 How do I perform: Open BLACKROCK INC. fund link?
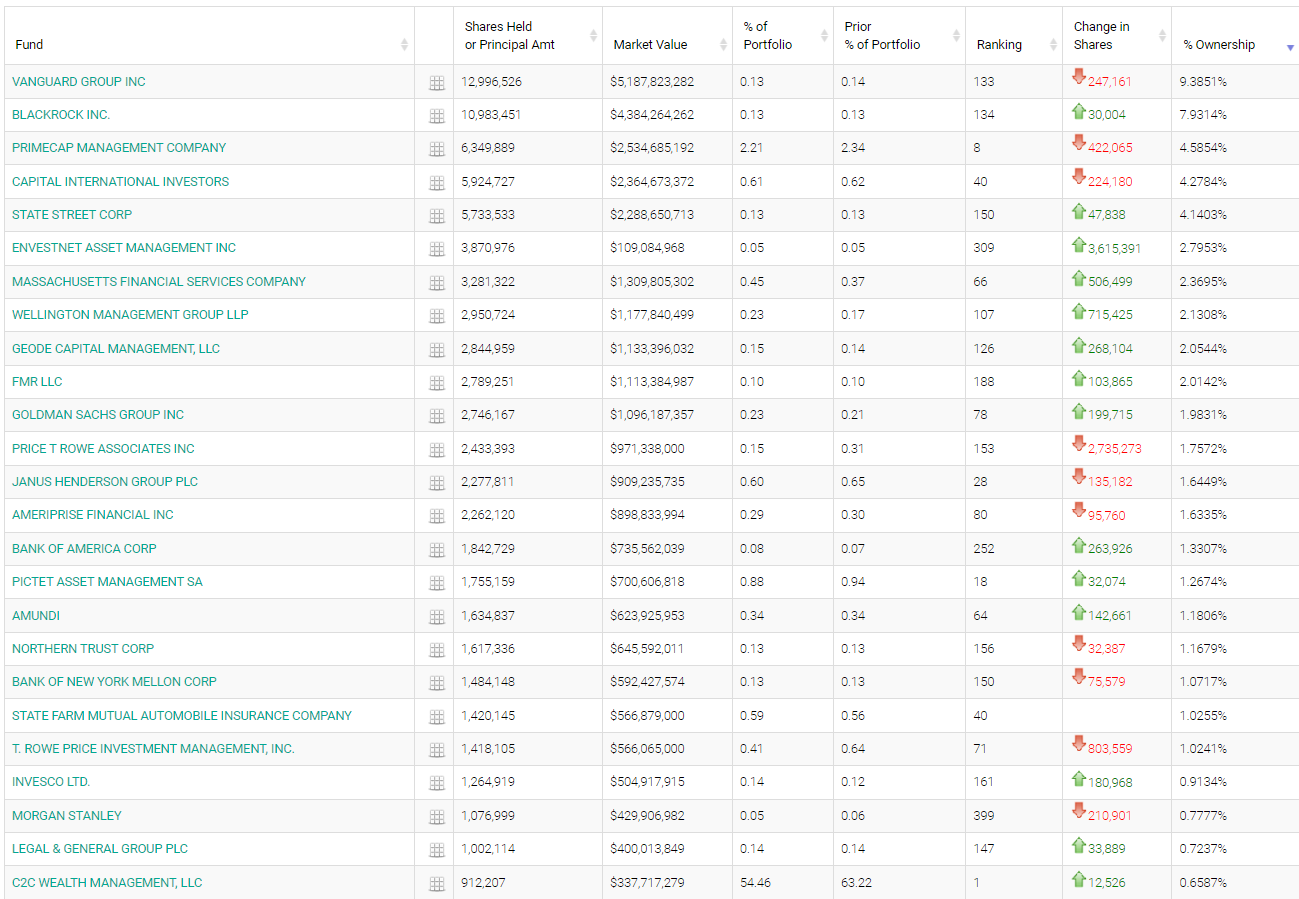coord(61,114)
